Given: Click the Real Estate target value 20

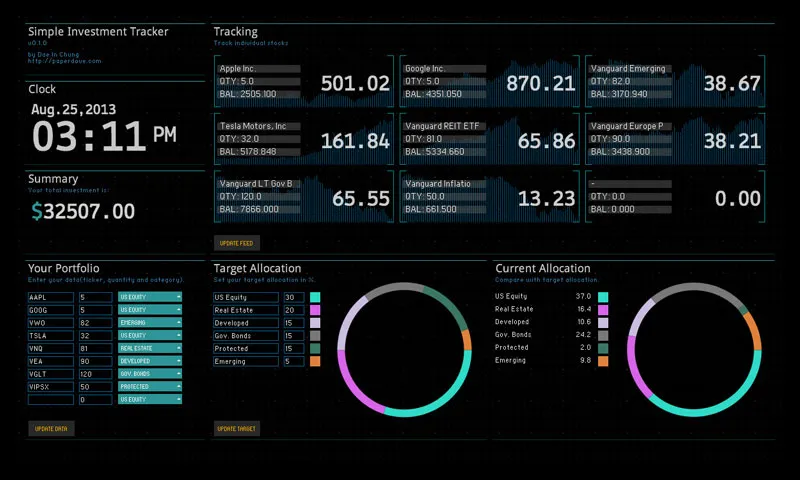Looking at the screenshot, I should (x=294, y=310).
